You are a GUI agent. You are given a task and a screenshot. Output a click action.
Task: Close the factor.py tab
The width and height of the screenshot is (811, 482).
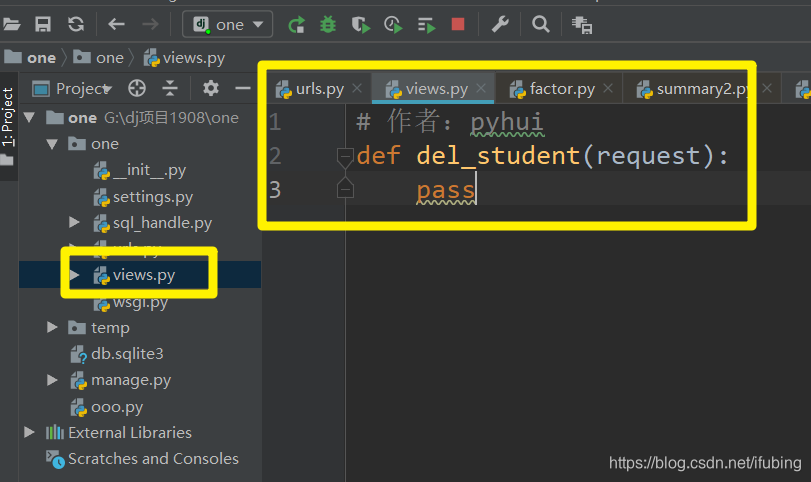point(608,88)
